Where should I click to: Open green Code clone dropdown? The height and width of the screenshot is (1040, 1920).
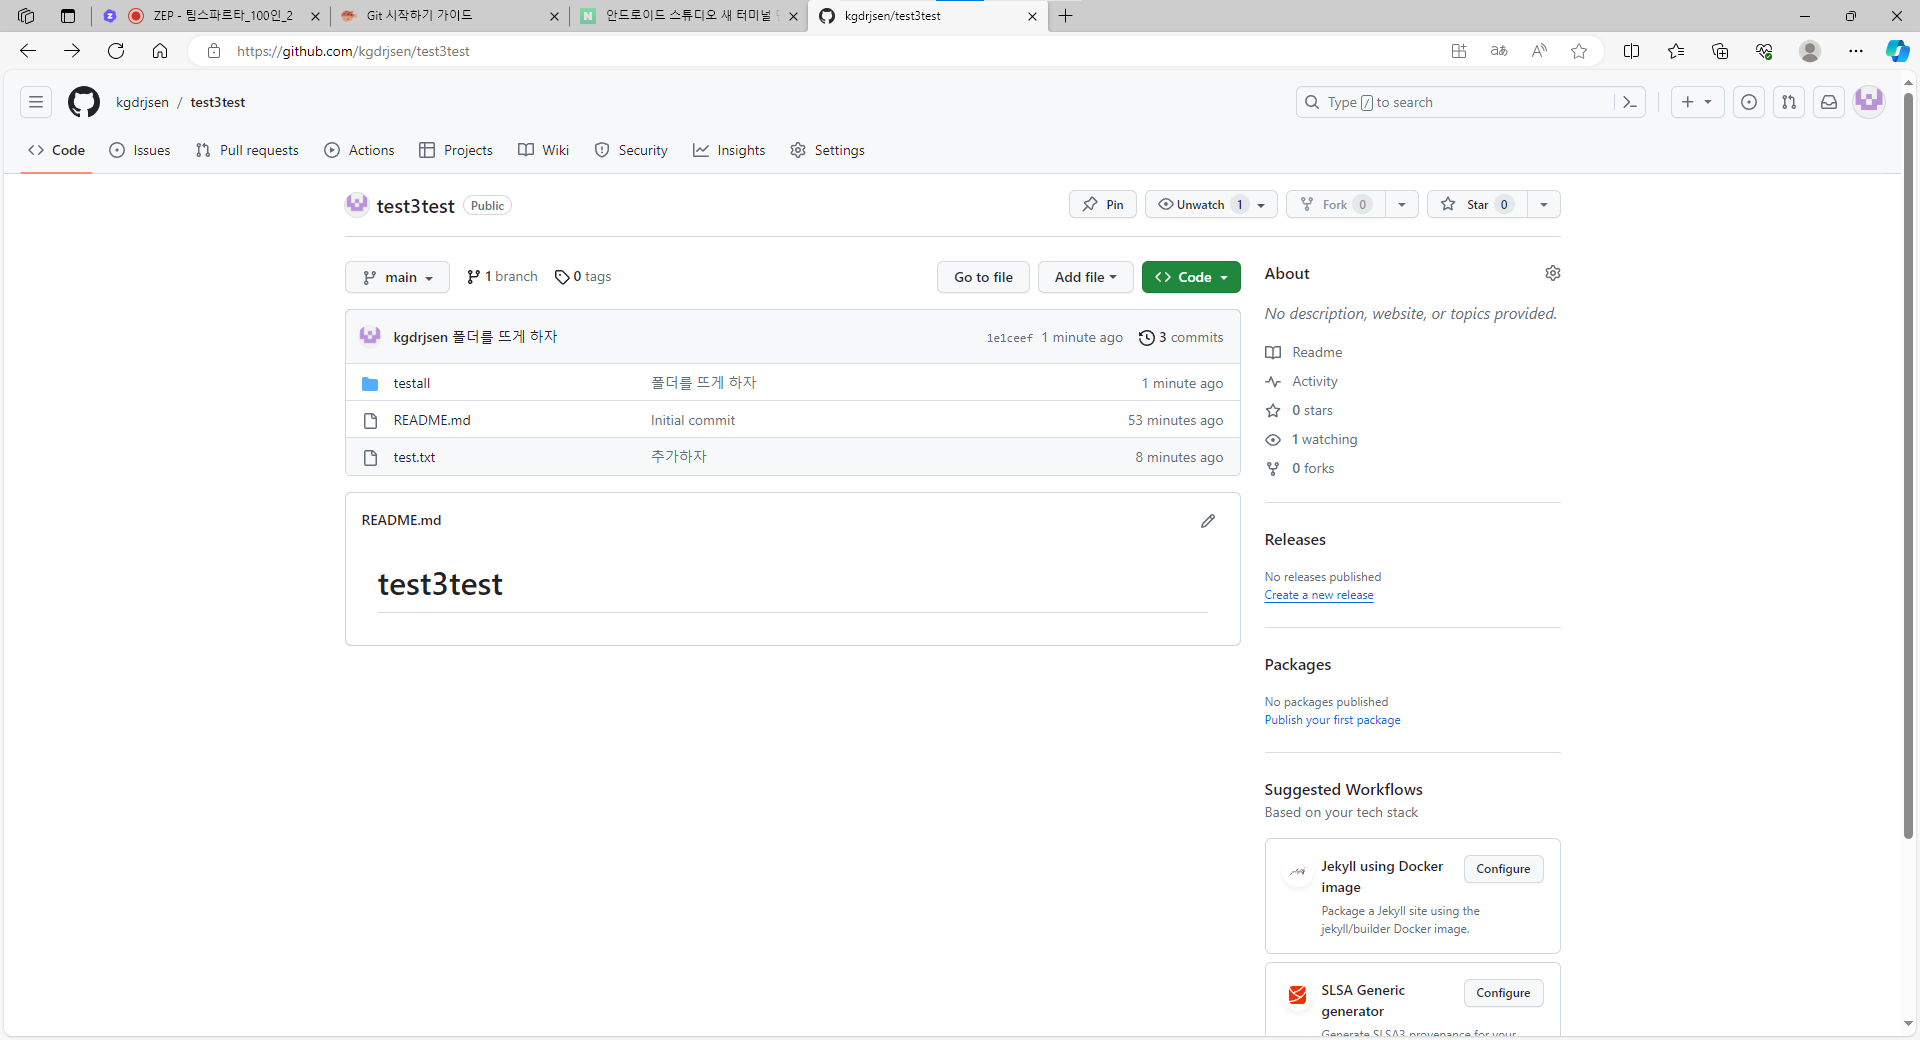(1191, 277)
